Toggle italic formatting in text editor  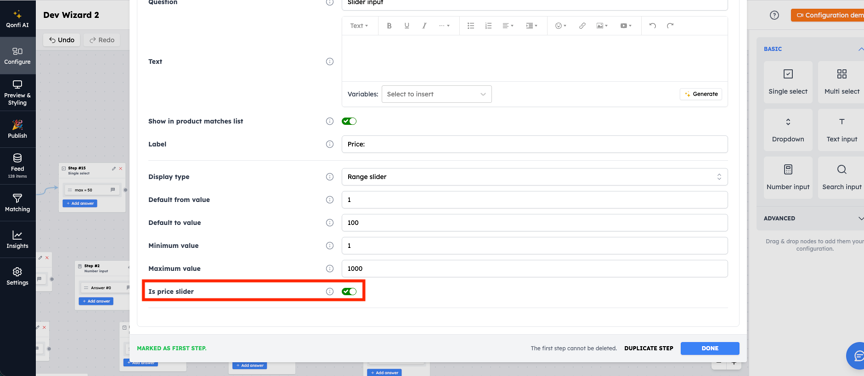coord(424,26)
